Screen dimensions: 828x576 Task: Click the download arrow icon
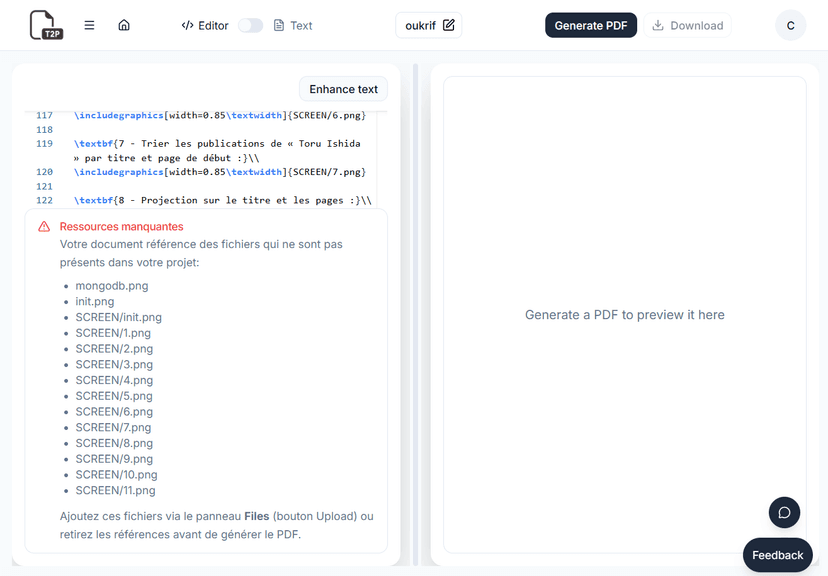tap(658, 26)
